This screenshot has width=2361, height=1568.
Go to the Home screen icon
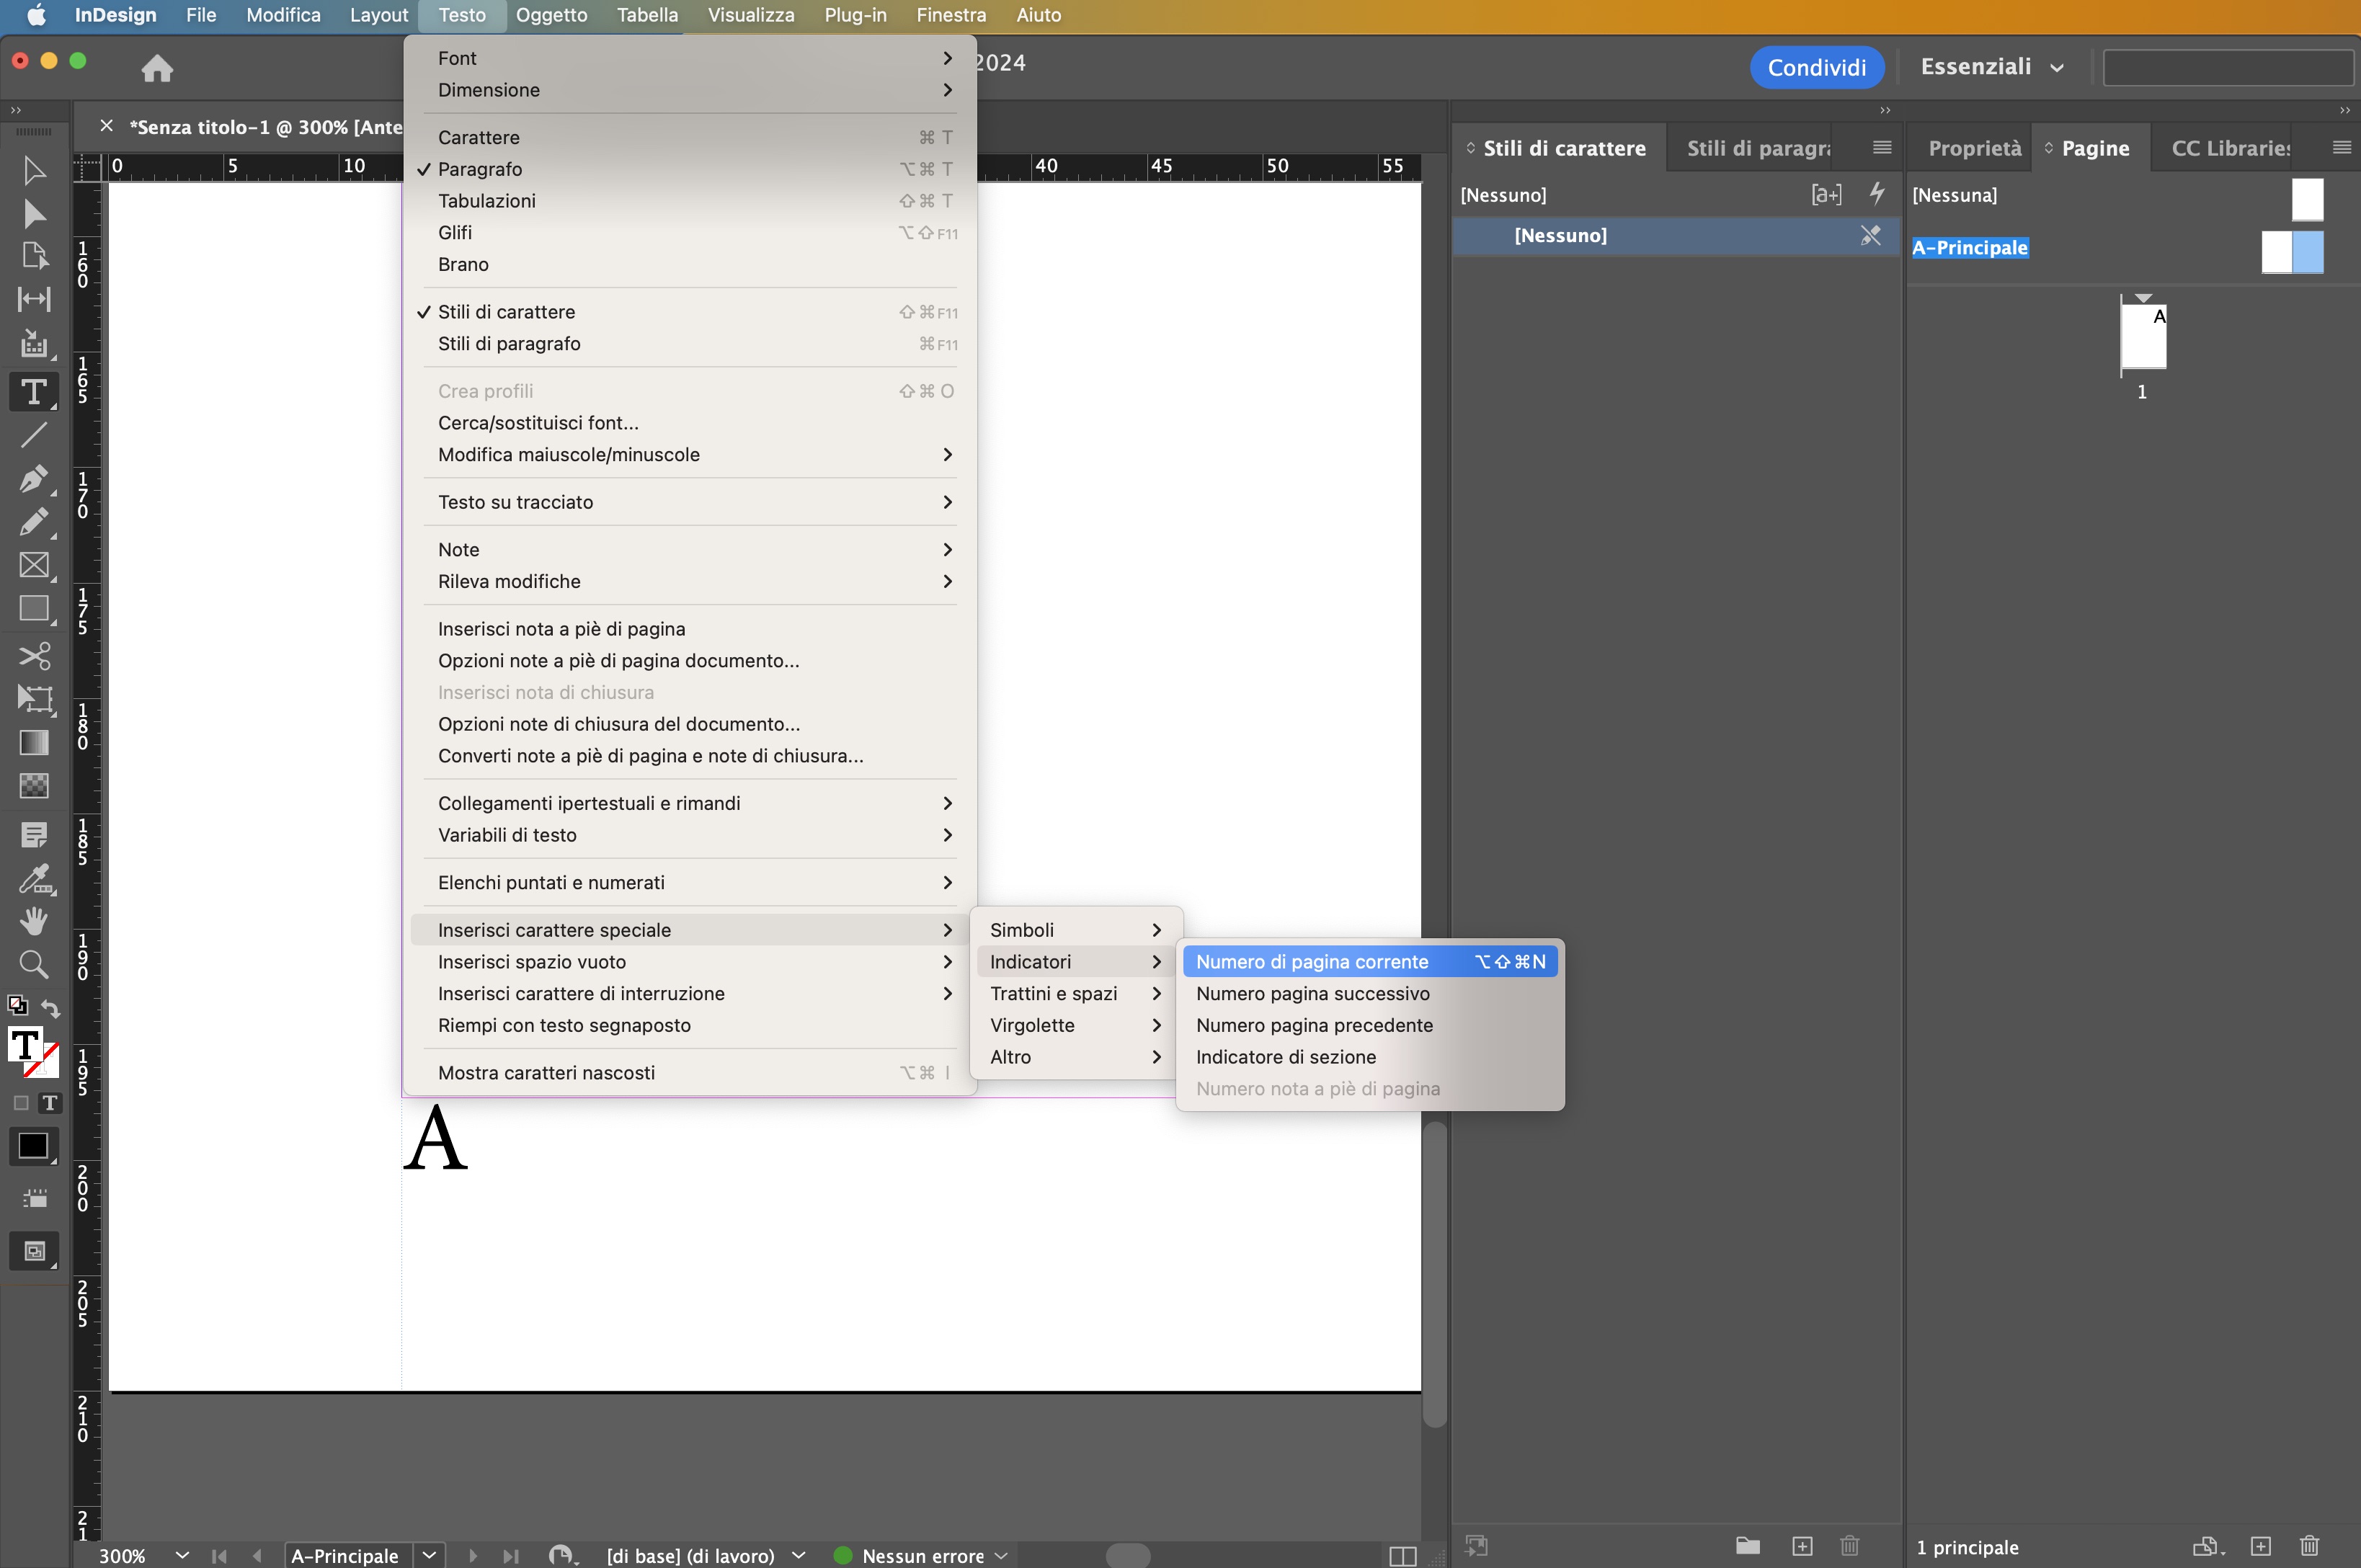(x=157, y=68)
